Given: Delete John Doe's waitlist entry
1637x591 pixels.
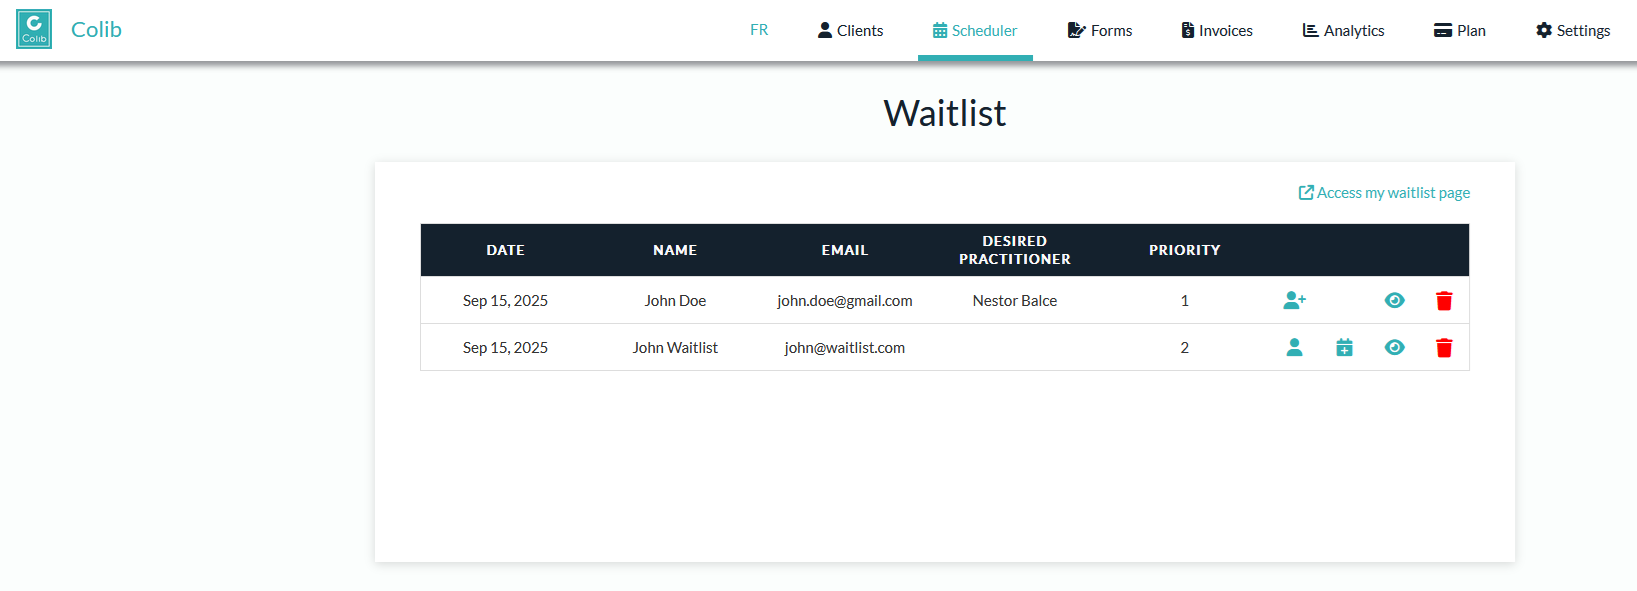Looking at the screenshot, I should coord(1444,300).
